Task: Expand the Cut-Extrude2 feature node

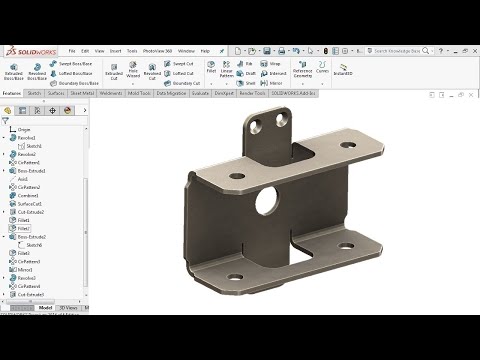Action: click(x=4, y=212)
